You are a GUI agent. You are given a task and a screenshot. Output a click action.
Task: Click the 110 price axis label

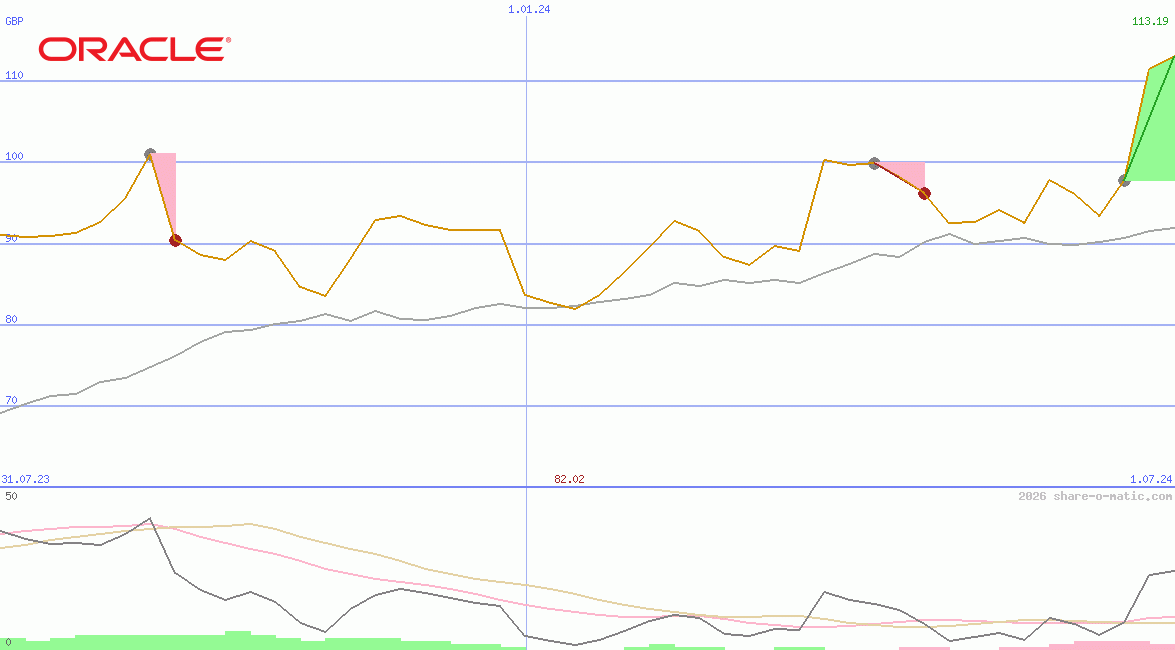[14, 75]
